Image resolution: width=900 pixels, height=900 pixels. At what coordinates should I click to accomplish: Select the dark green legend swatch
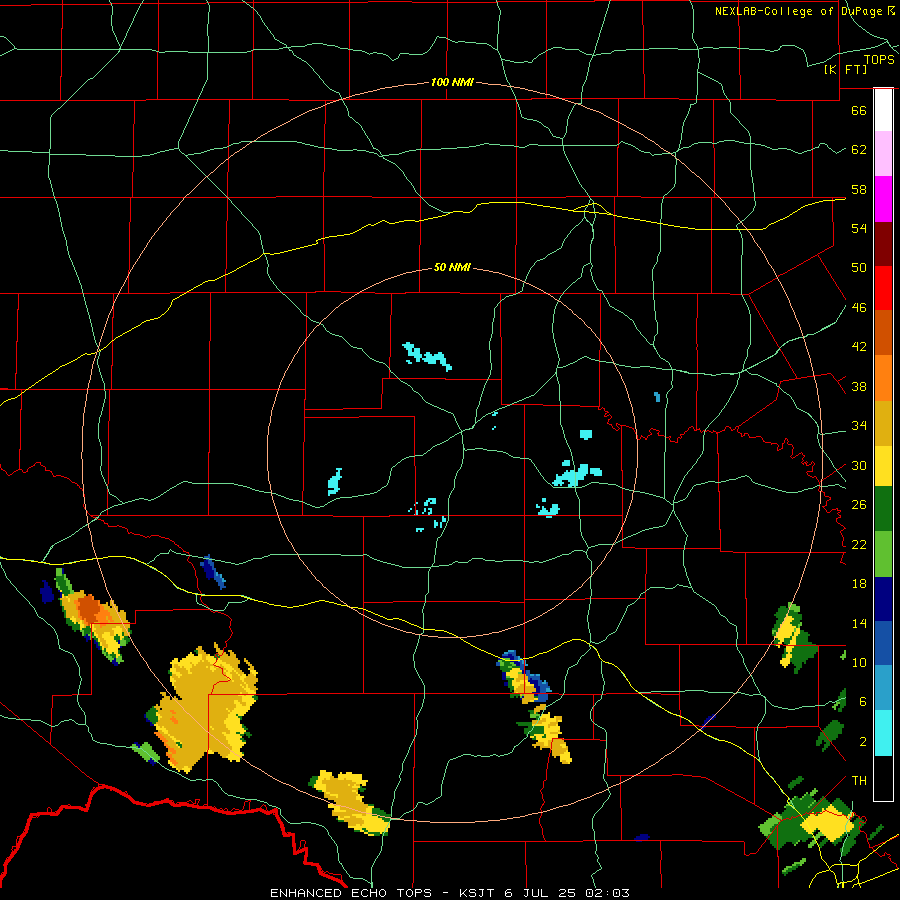883,509
